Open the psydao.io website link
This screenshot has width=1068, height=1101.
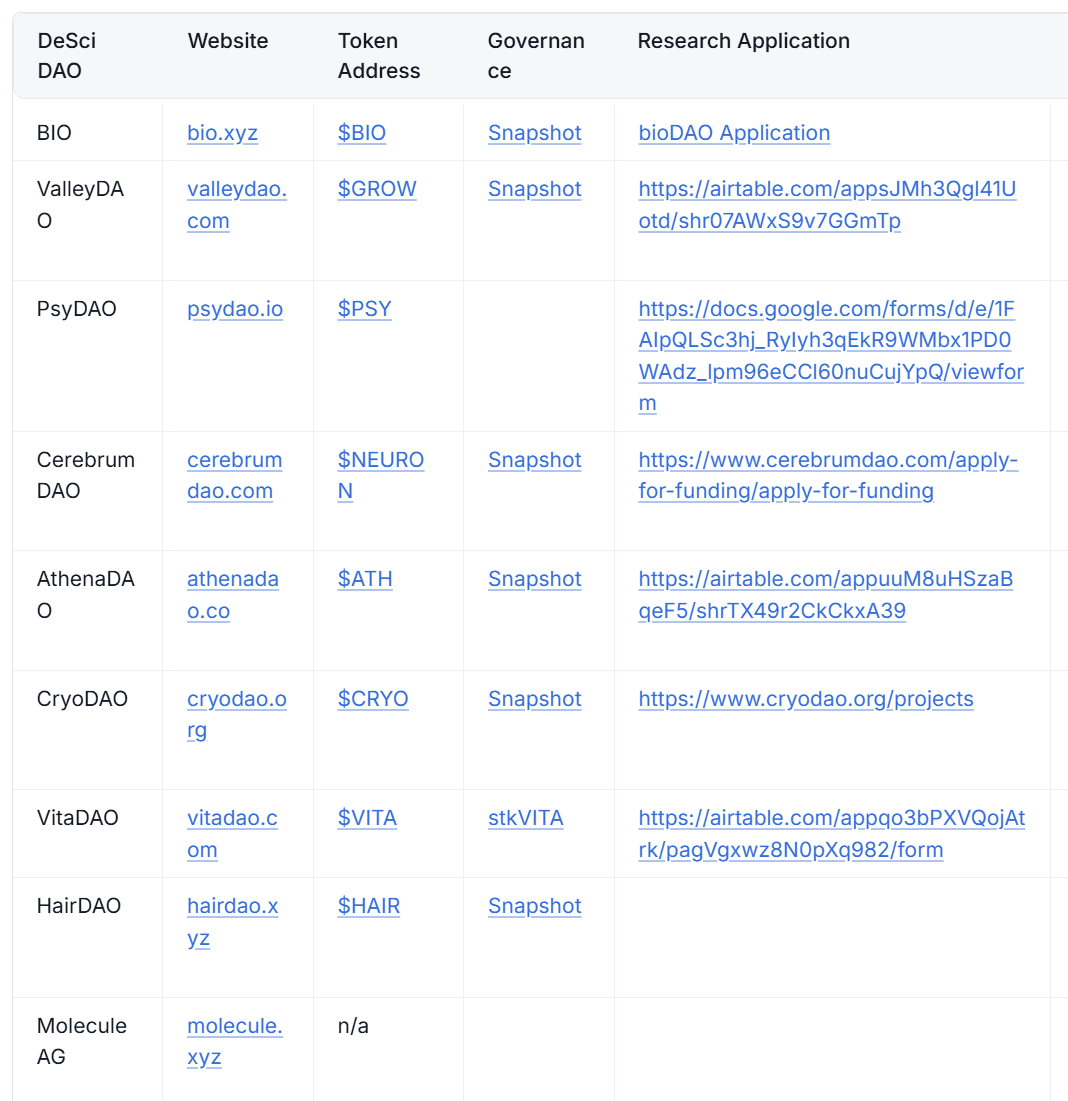click(235, 309)
